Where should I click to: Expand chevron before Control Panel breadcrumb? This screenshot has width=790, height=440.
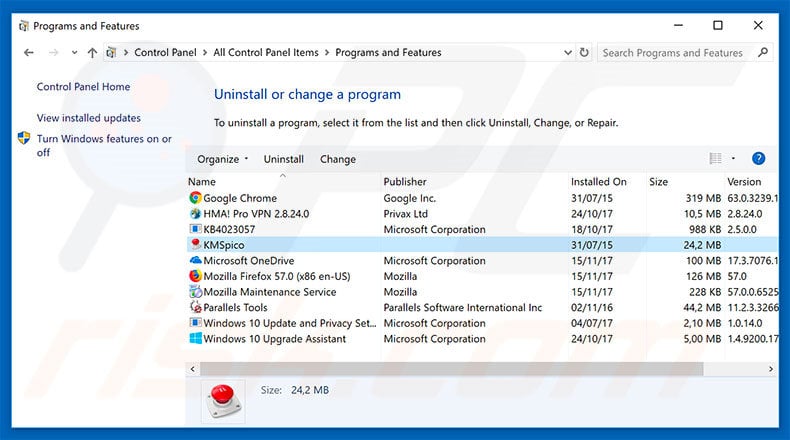pyautogui.click(x=126, y=52)
